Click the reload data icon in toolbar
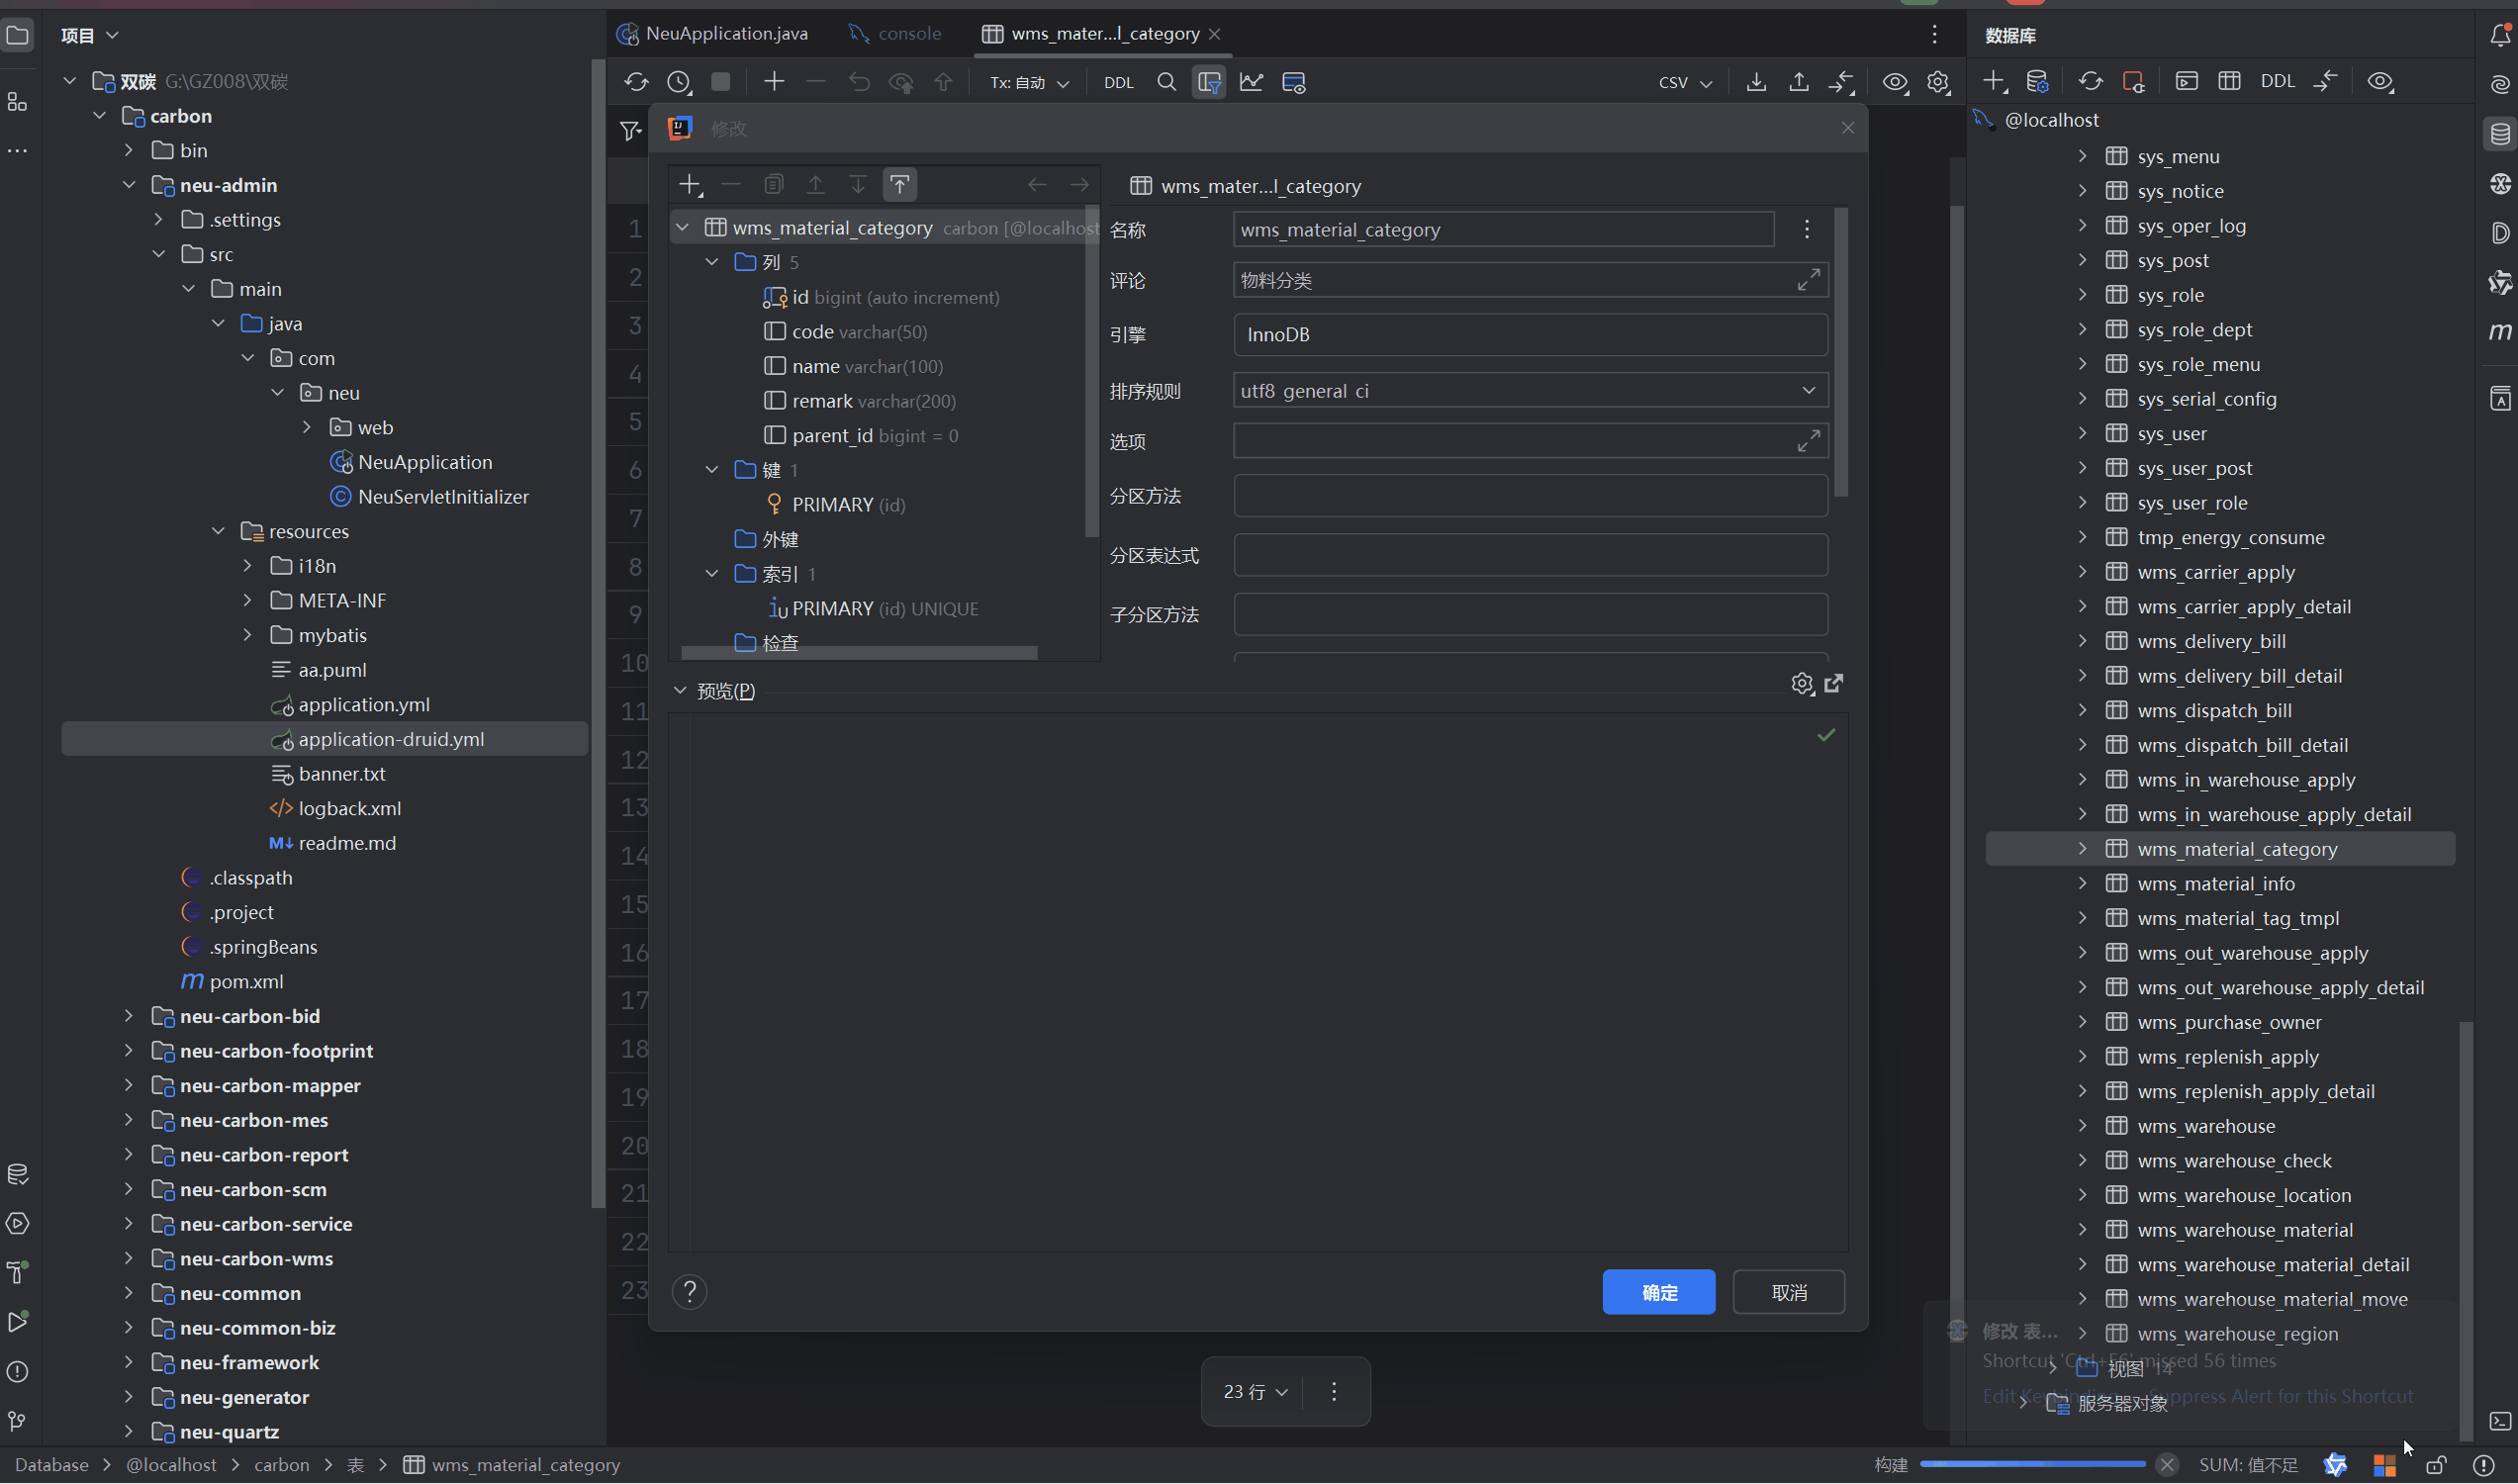 point(636,82)
